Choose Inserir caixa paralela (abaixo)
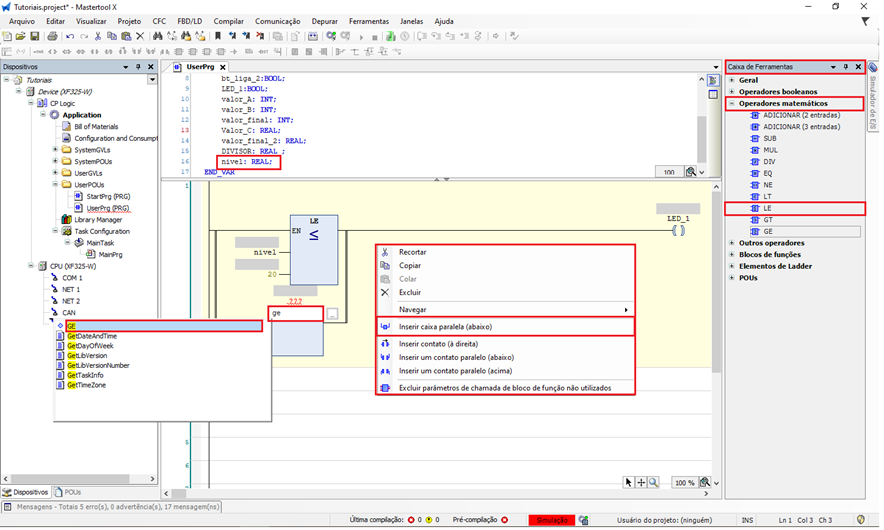The width and height of the screenshot is (884, 530). pos(445,326)
